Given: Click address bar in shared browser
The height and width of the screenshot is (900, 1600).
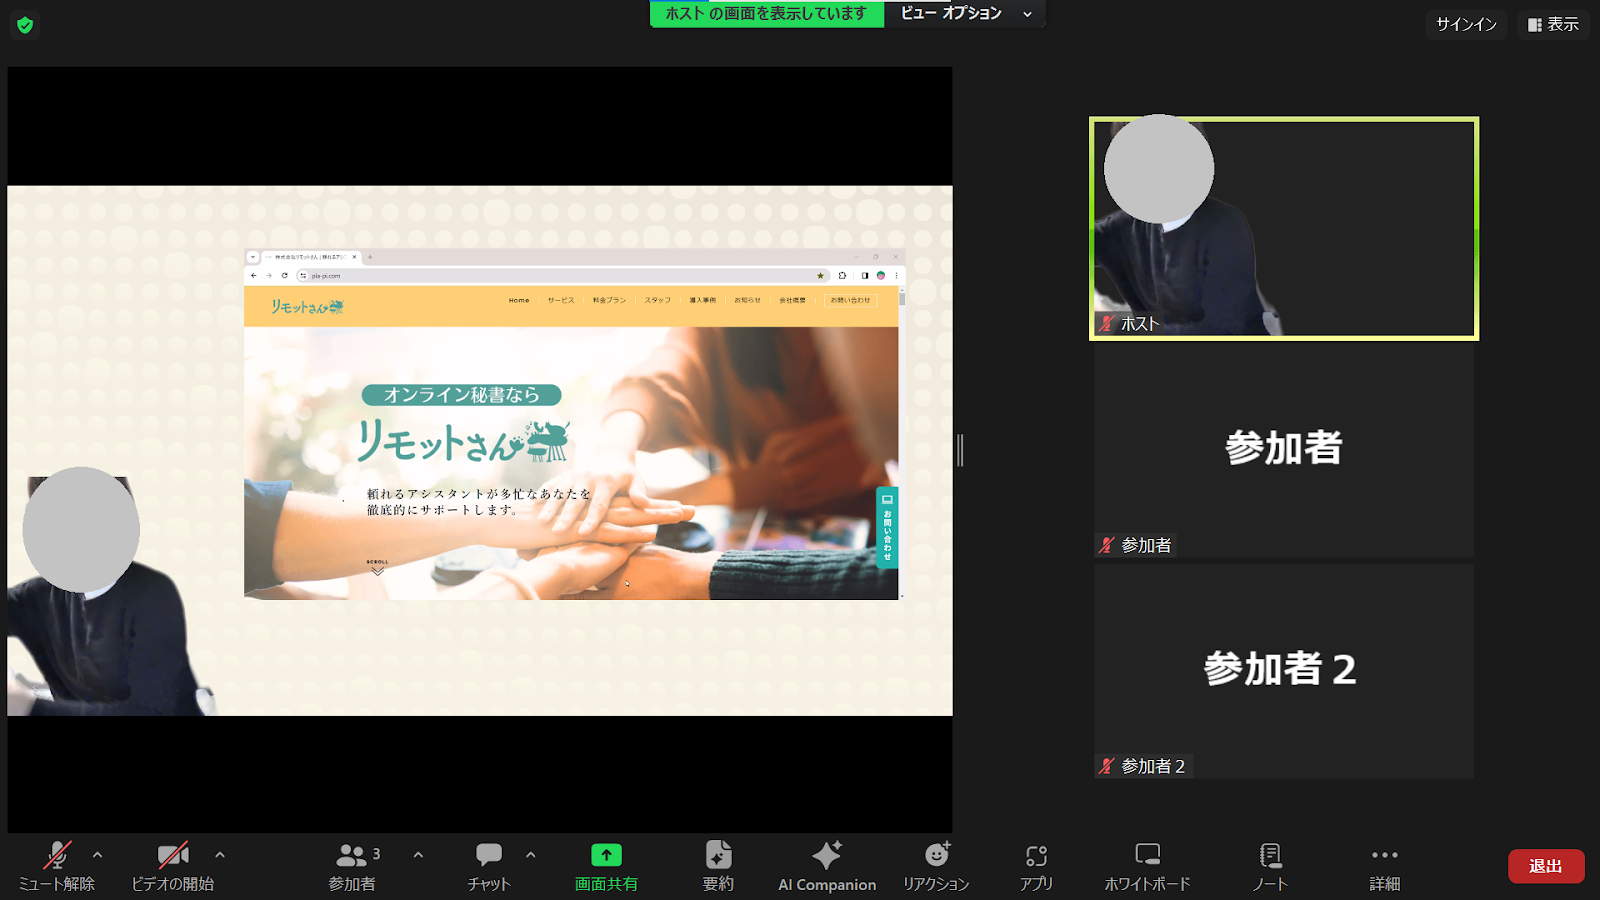Looking at the screenshot, I should click(563, 275).
